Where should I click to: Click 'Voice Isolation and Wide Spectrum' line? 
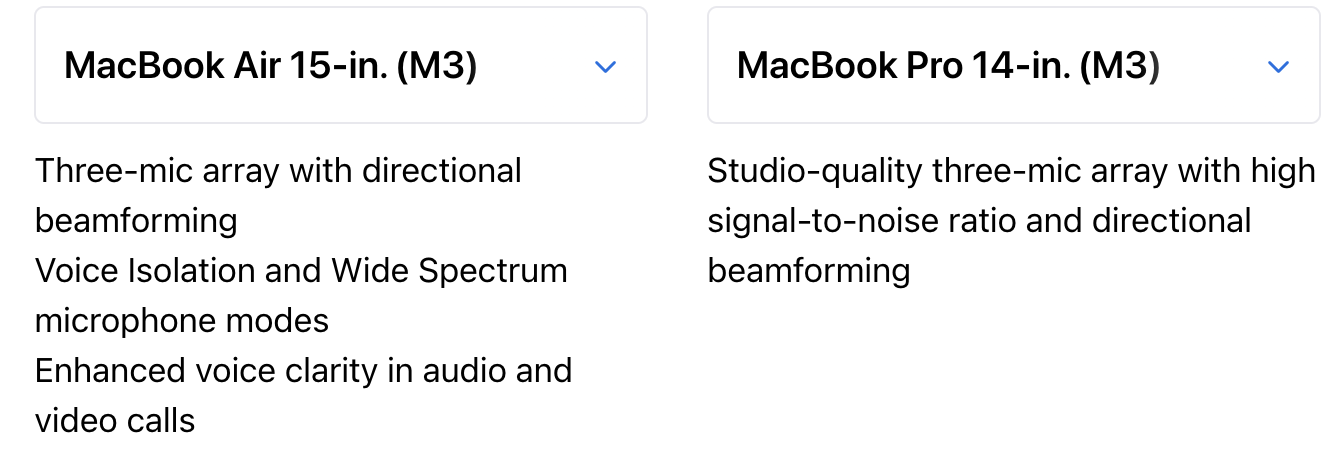point(301,271)
